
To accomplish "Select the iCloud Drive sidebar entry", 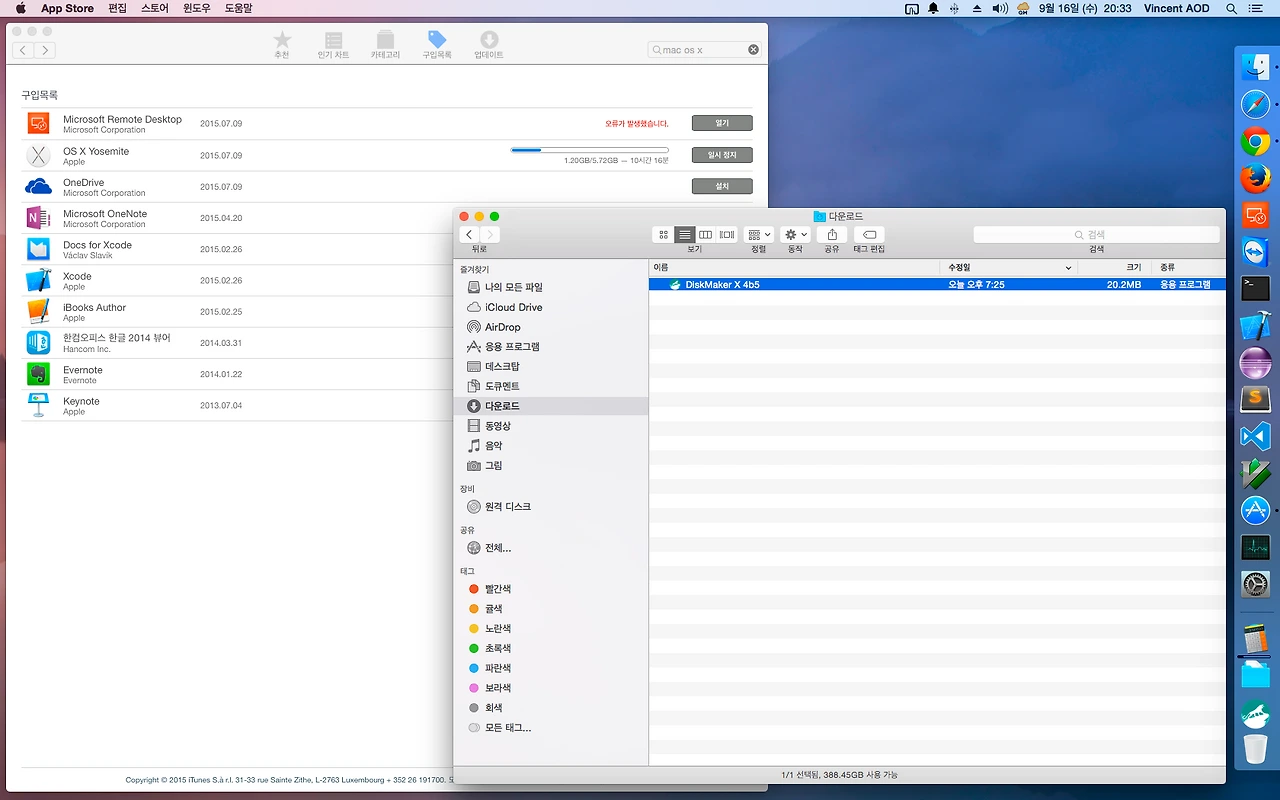I will click(x=513, y=306).
